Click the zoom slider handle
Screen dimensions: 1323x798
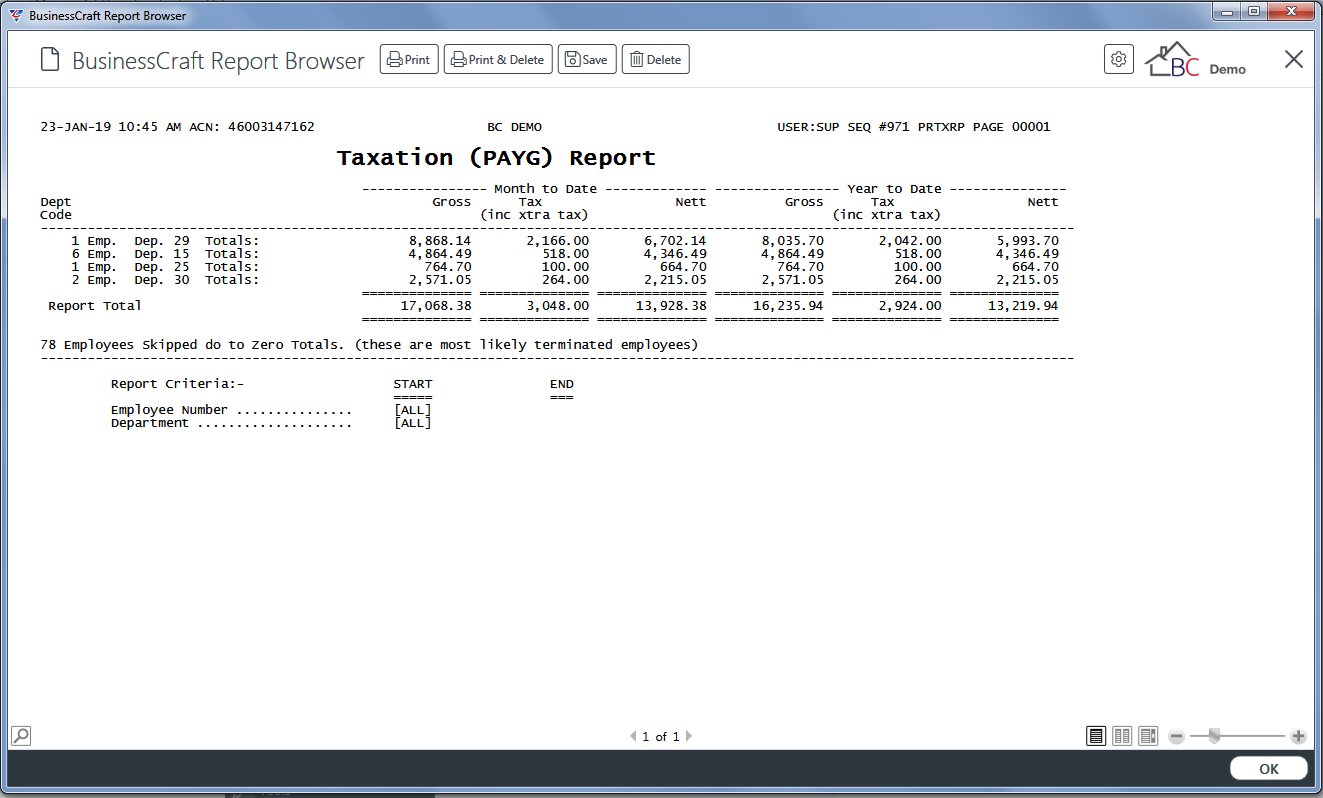tap(1214, 737)
